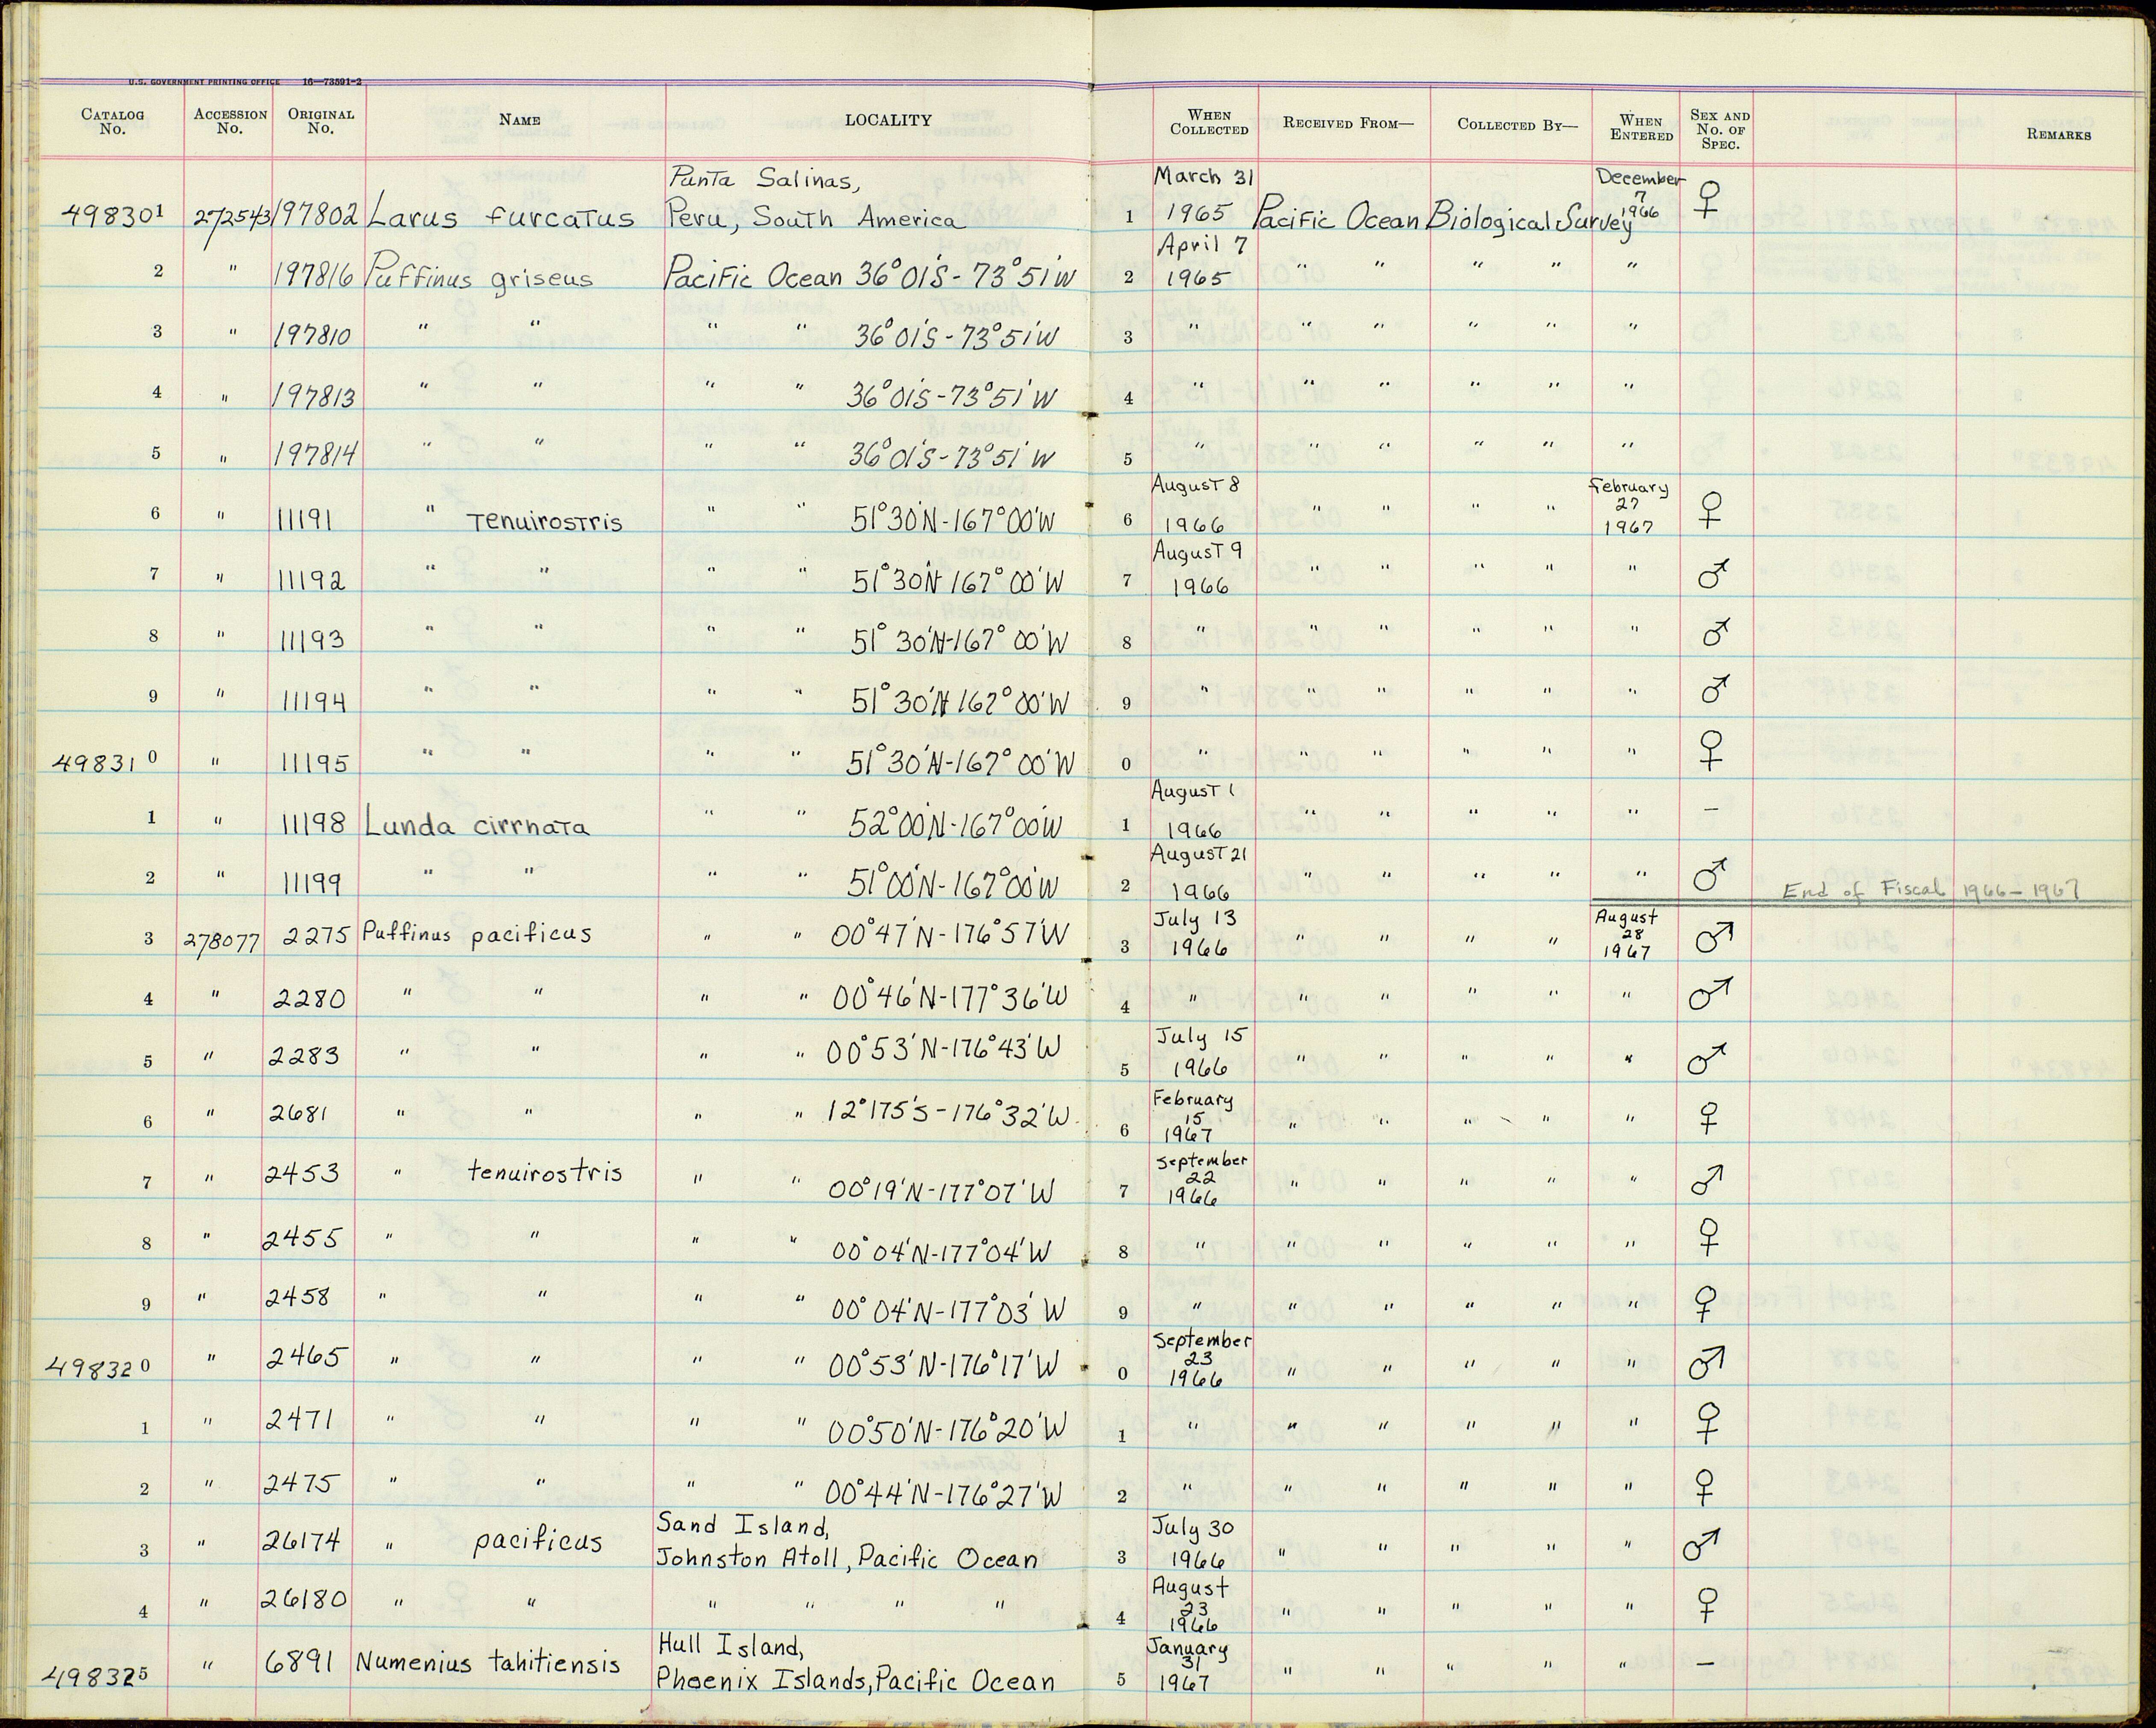
Task: Select original number 197813
Action: coord(313,396)
